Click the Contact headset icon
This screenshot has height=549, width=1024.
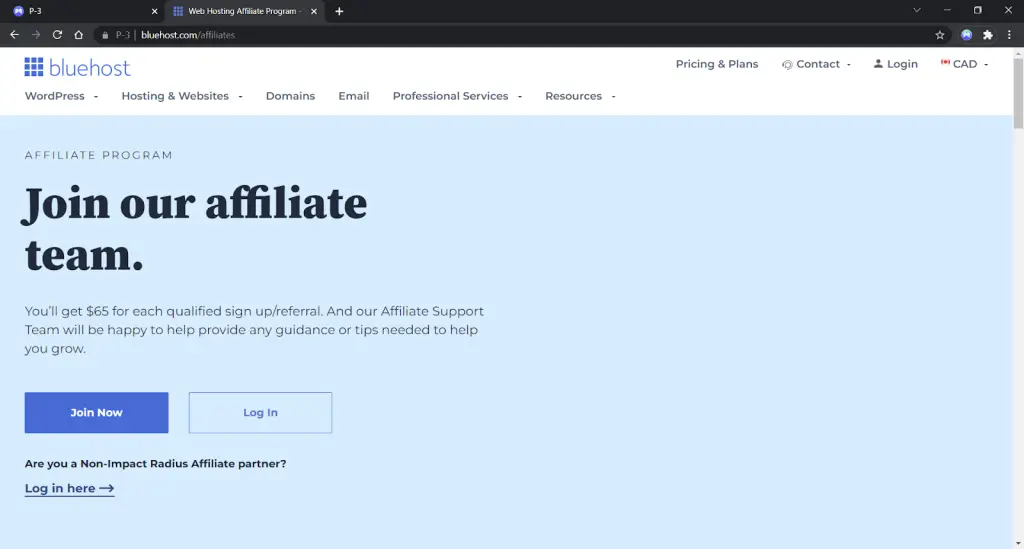click(787, 65)
